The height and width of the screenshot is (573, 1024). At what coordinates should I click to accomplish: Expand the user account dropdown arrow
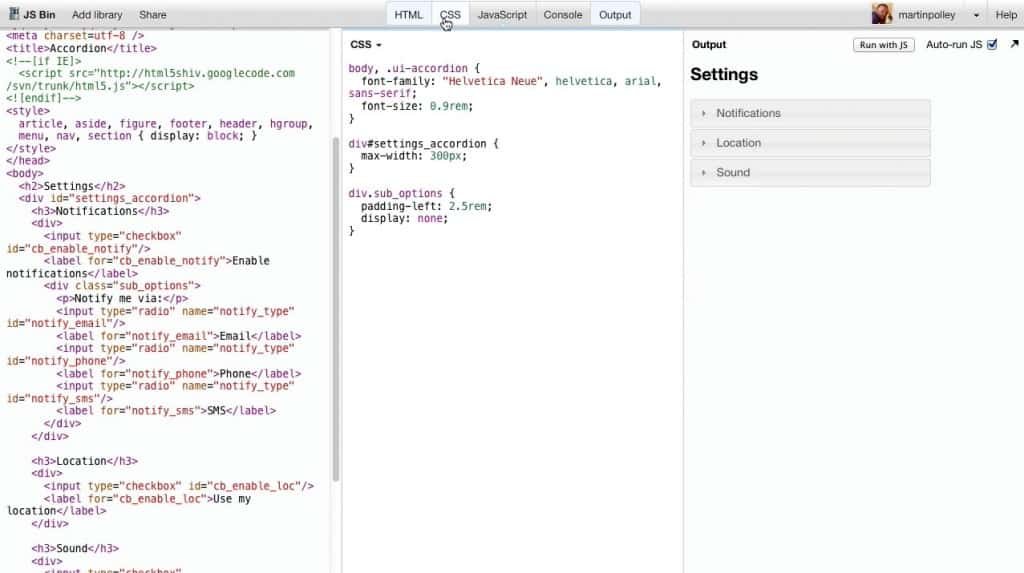tap(976, 15)
